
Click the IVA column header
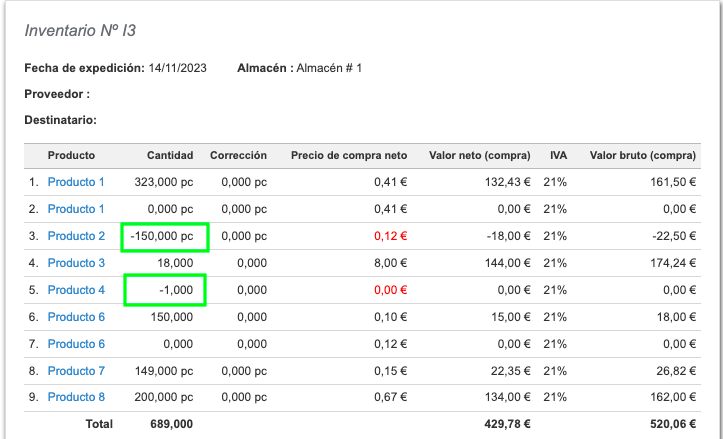(x=558, y=155)
